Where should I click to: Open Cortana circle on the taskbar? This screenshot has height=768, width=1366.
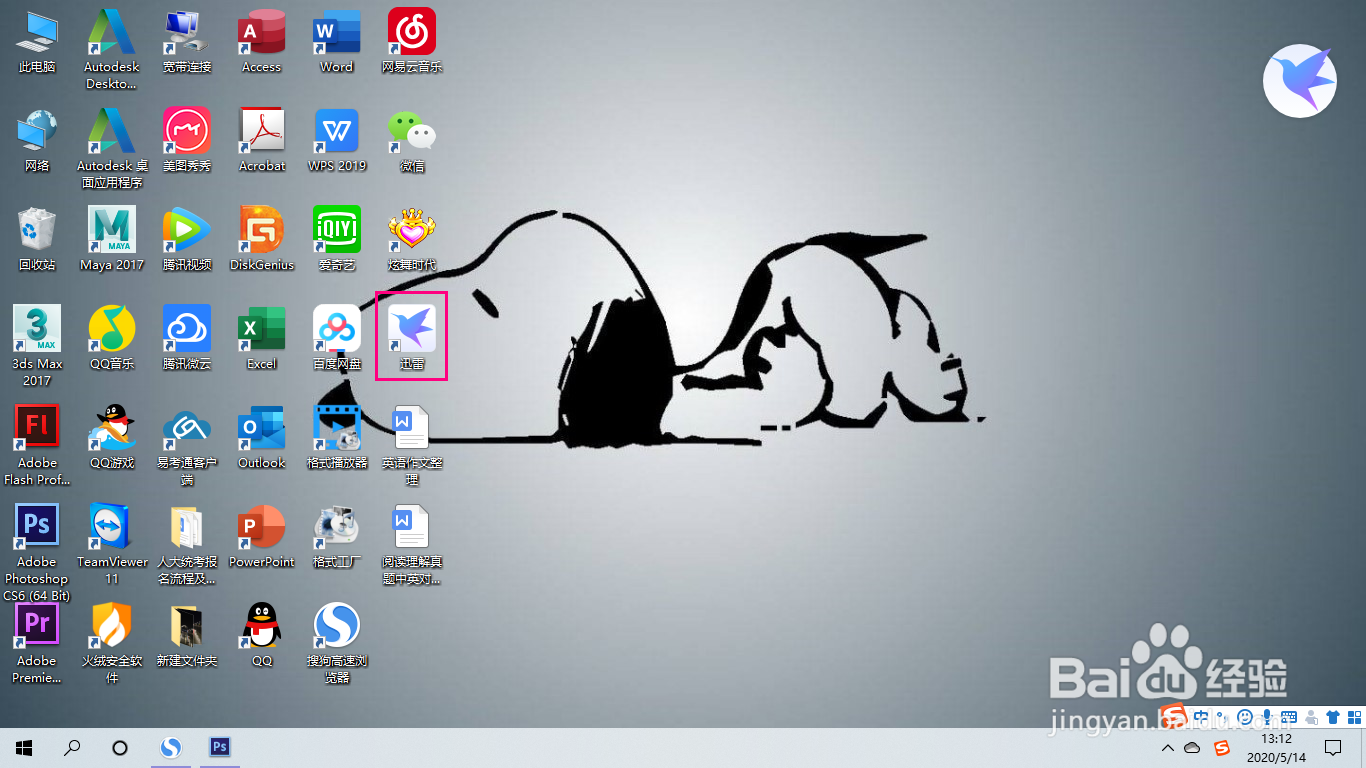coord(120,747)
